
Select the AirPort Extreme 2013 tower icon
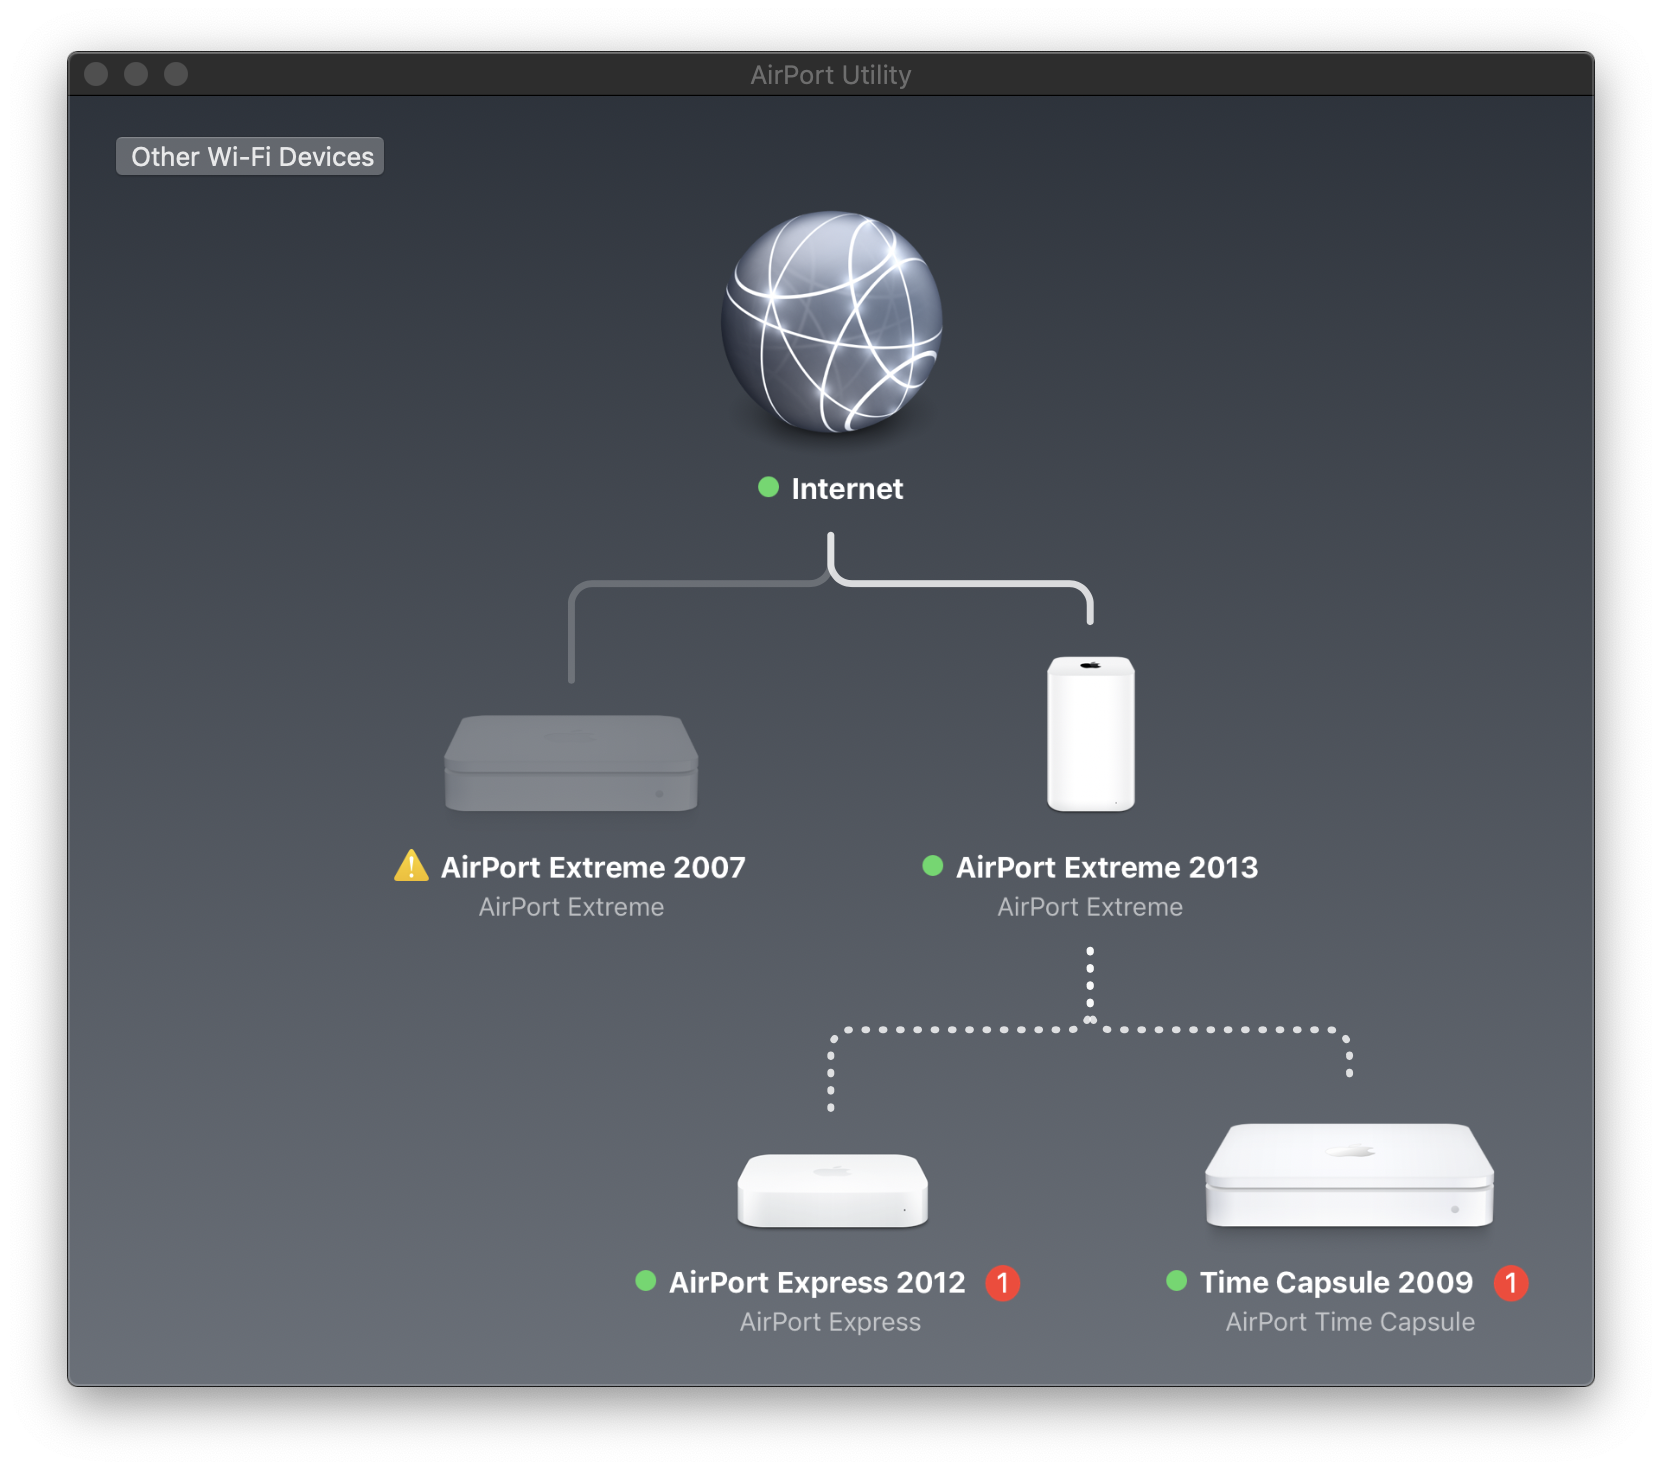(x=1090, y=733)
